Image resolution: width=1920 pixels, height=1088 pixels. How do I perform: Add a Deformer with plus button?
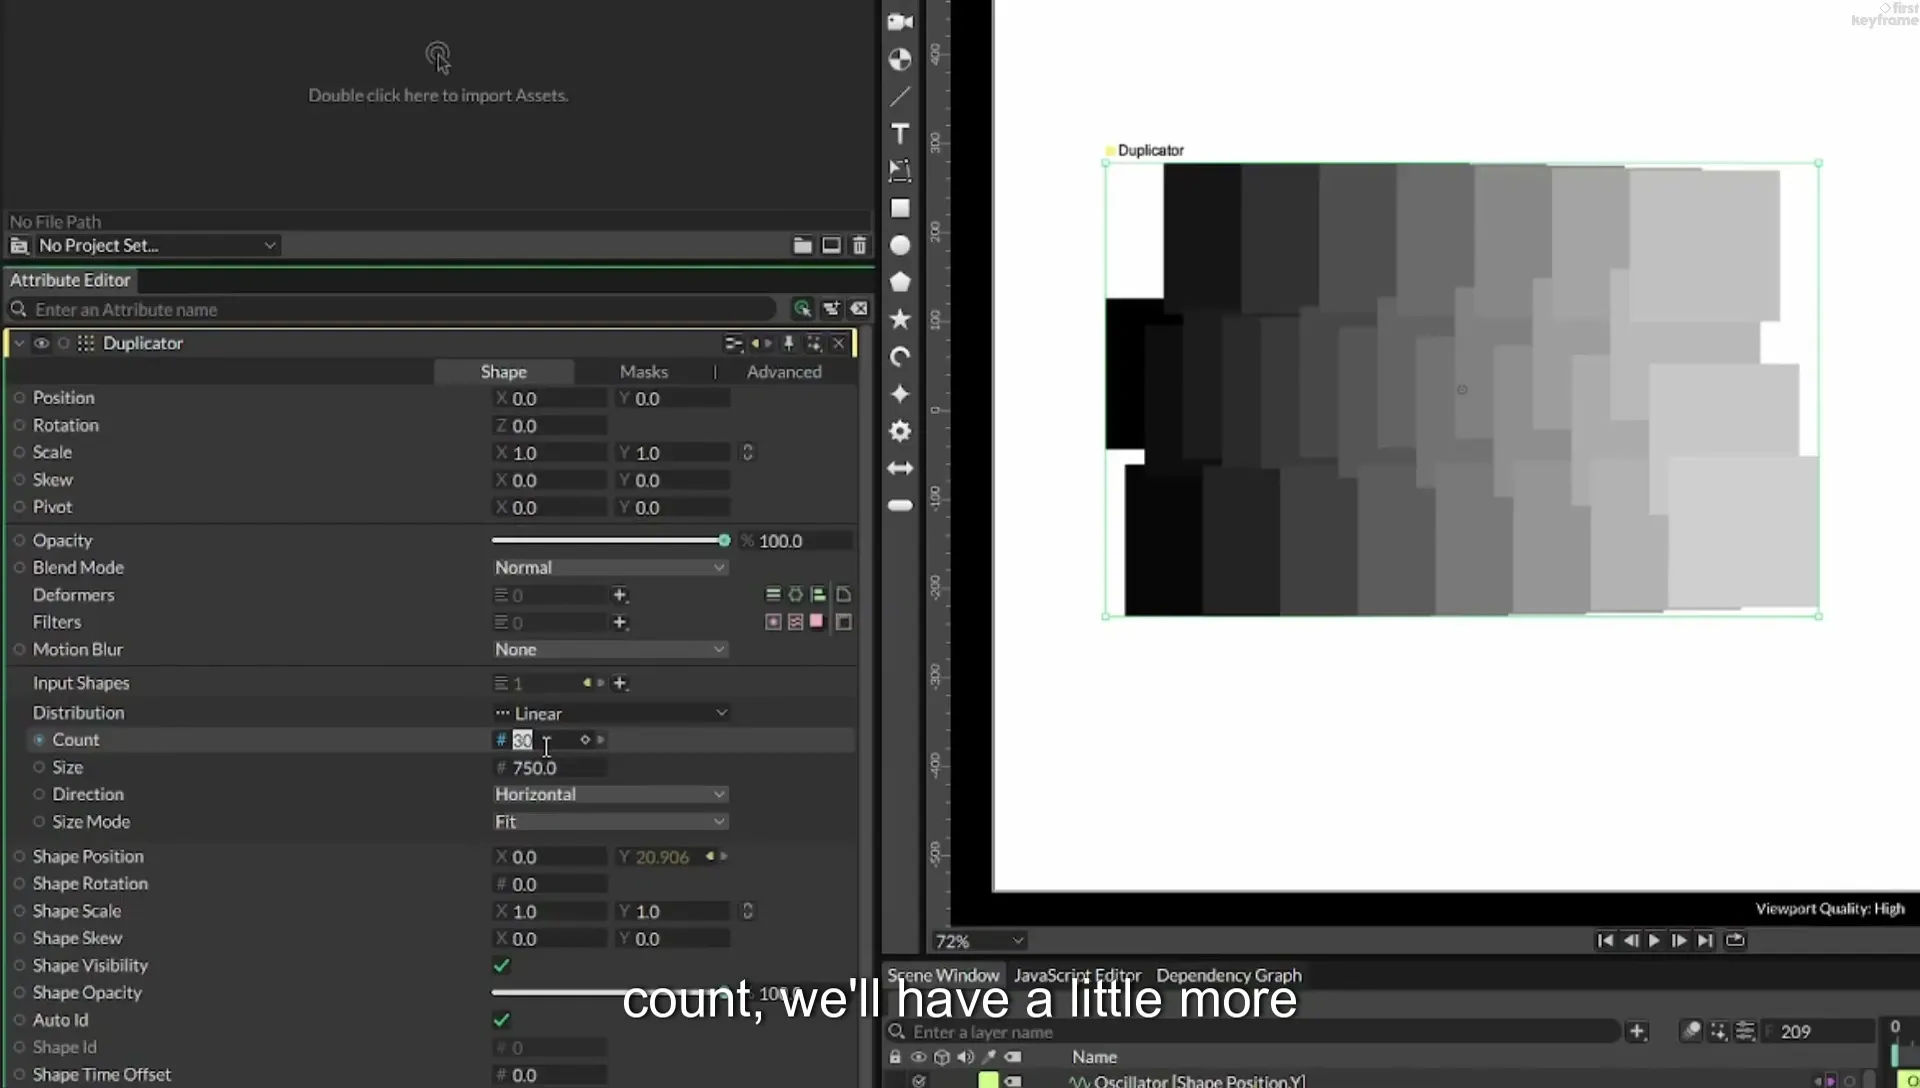[620, 595]
